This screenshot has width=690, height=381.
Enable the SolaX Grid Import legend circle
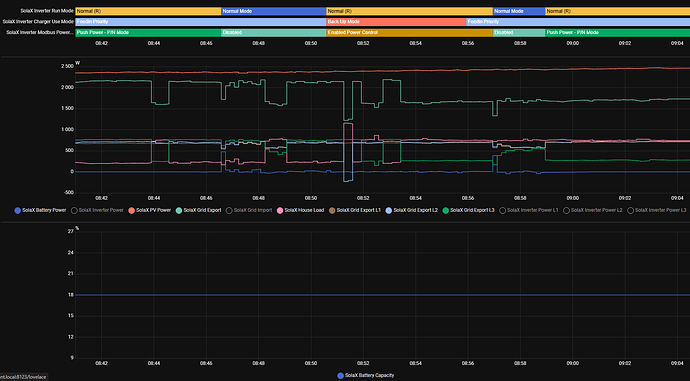229,211
